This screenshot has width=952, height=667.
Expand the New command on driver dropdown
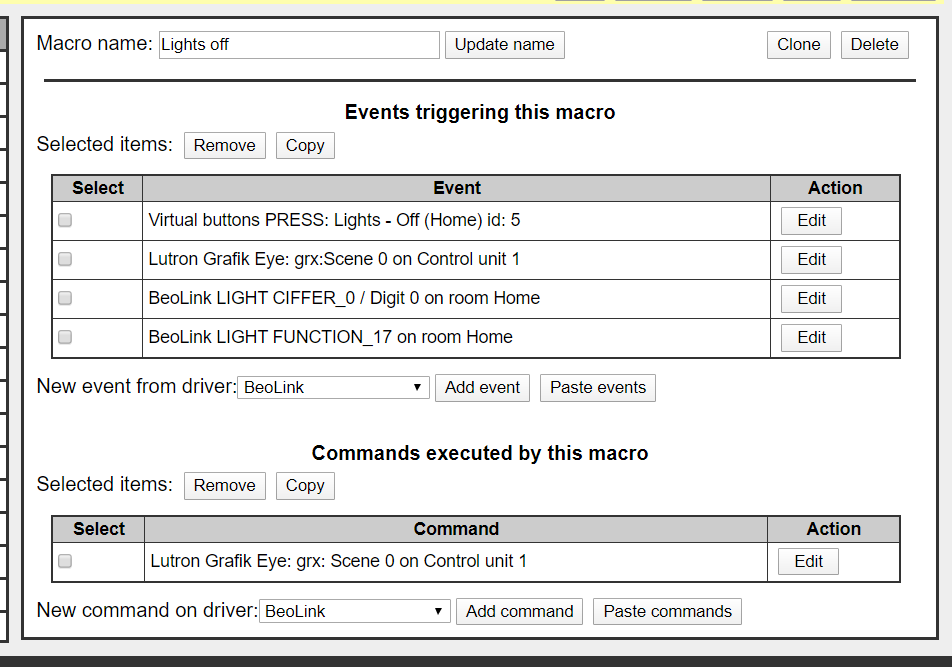(x=354, y=612)
